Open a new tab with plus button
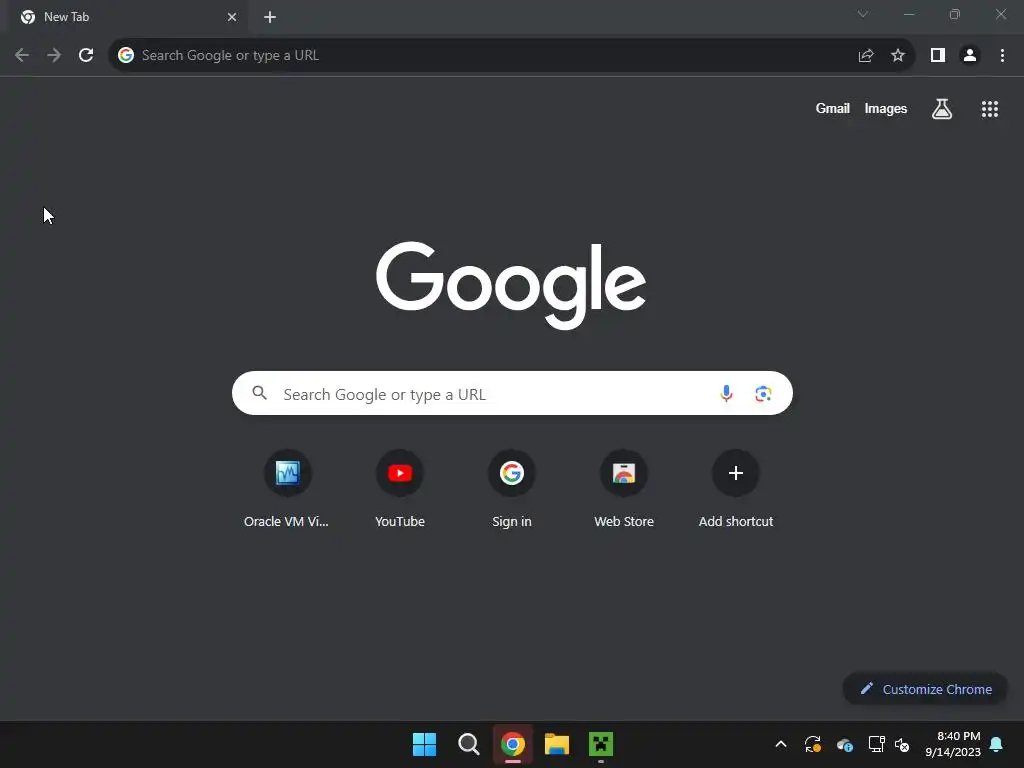Image resolution: width=1024 pixels, height=768 pixels. tap(270, 17)
